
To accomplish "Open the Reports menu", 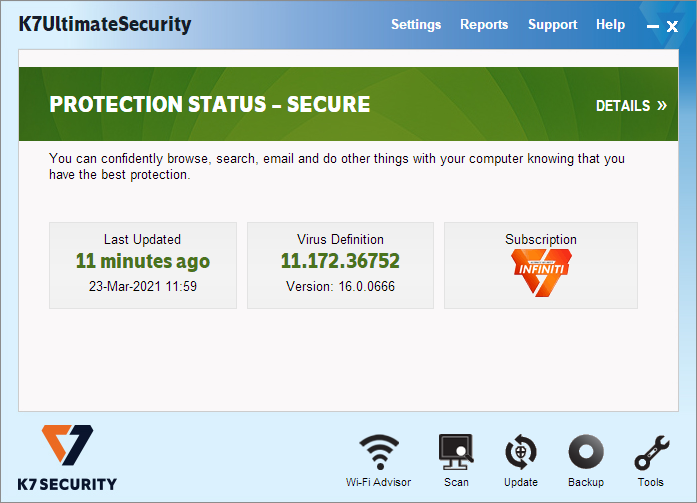I will pos(484,24).
